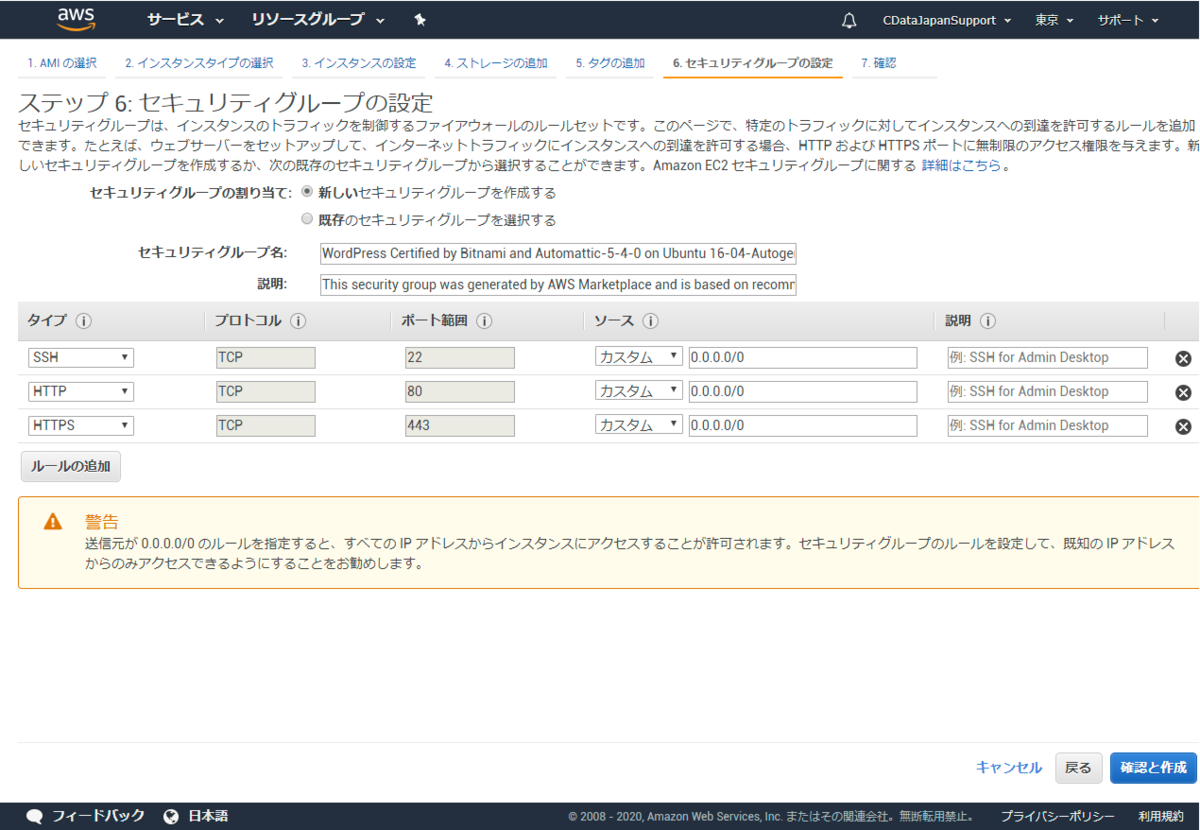Open the カスタム source dropdown for SSH
The width and height of the screenshot is (1200, 830).
[638, 357]
